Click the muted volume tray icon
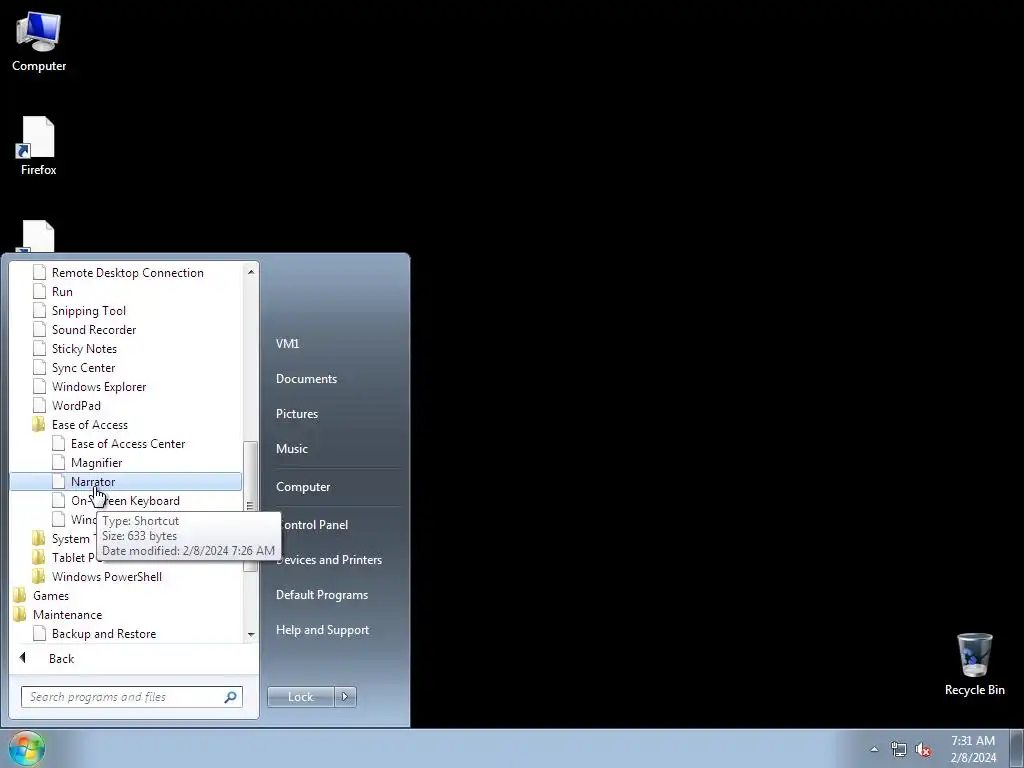Screen dimensions: 1024x768 coord(923,750)
